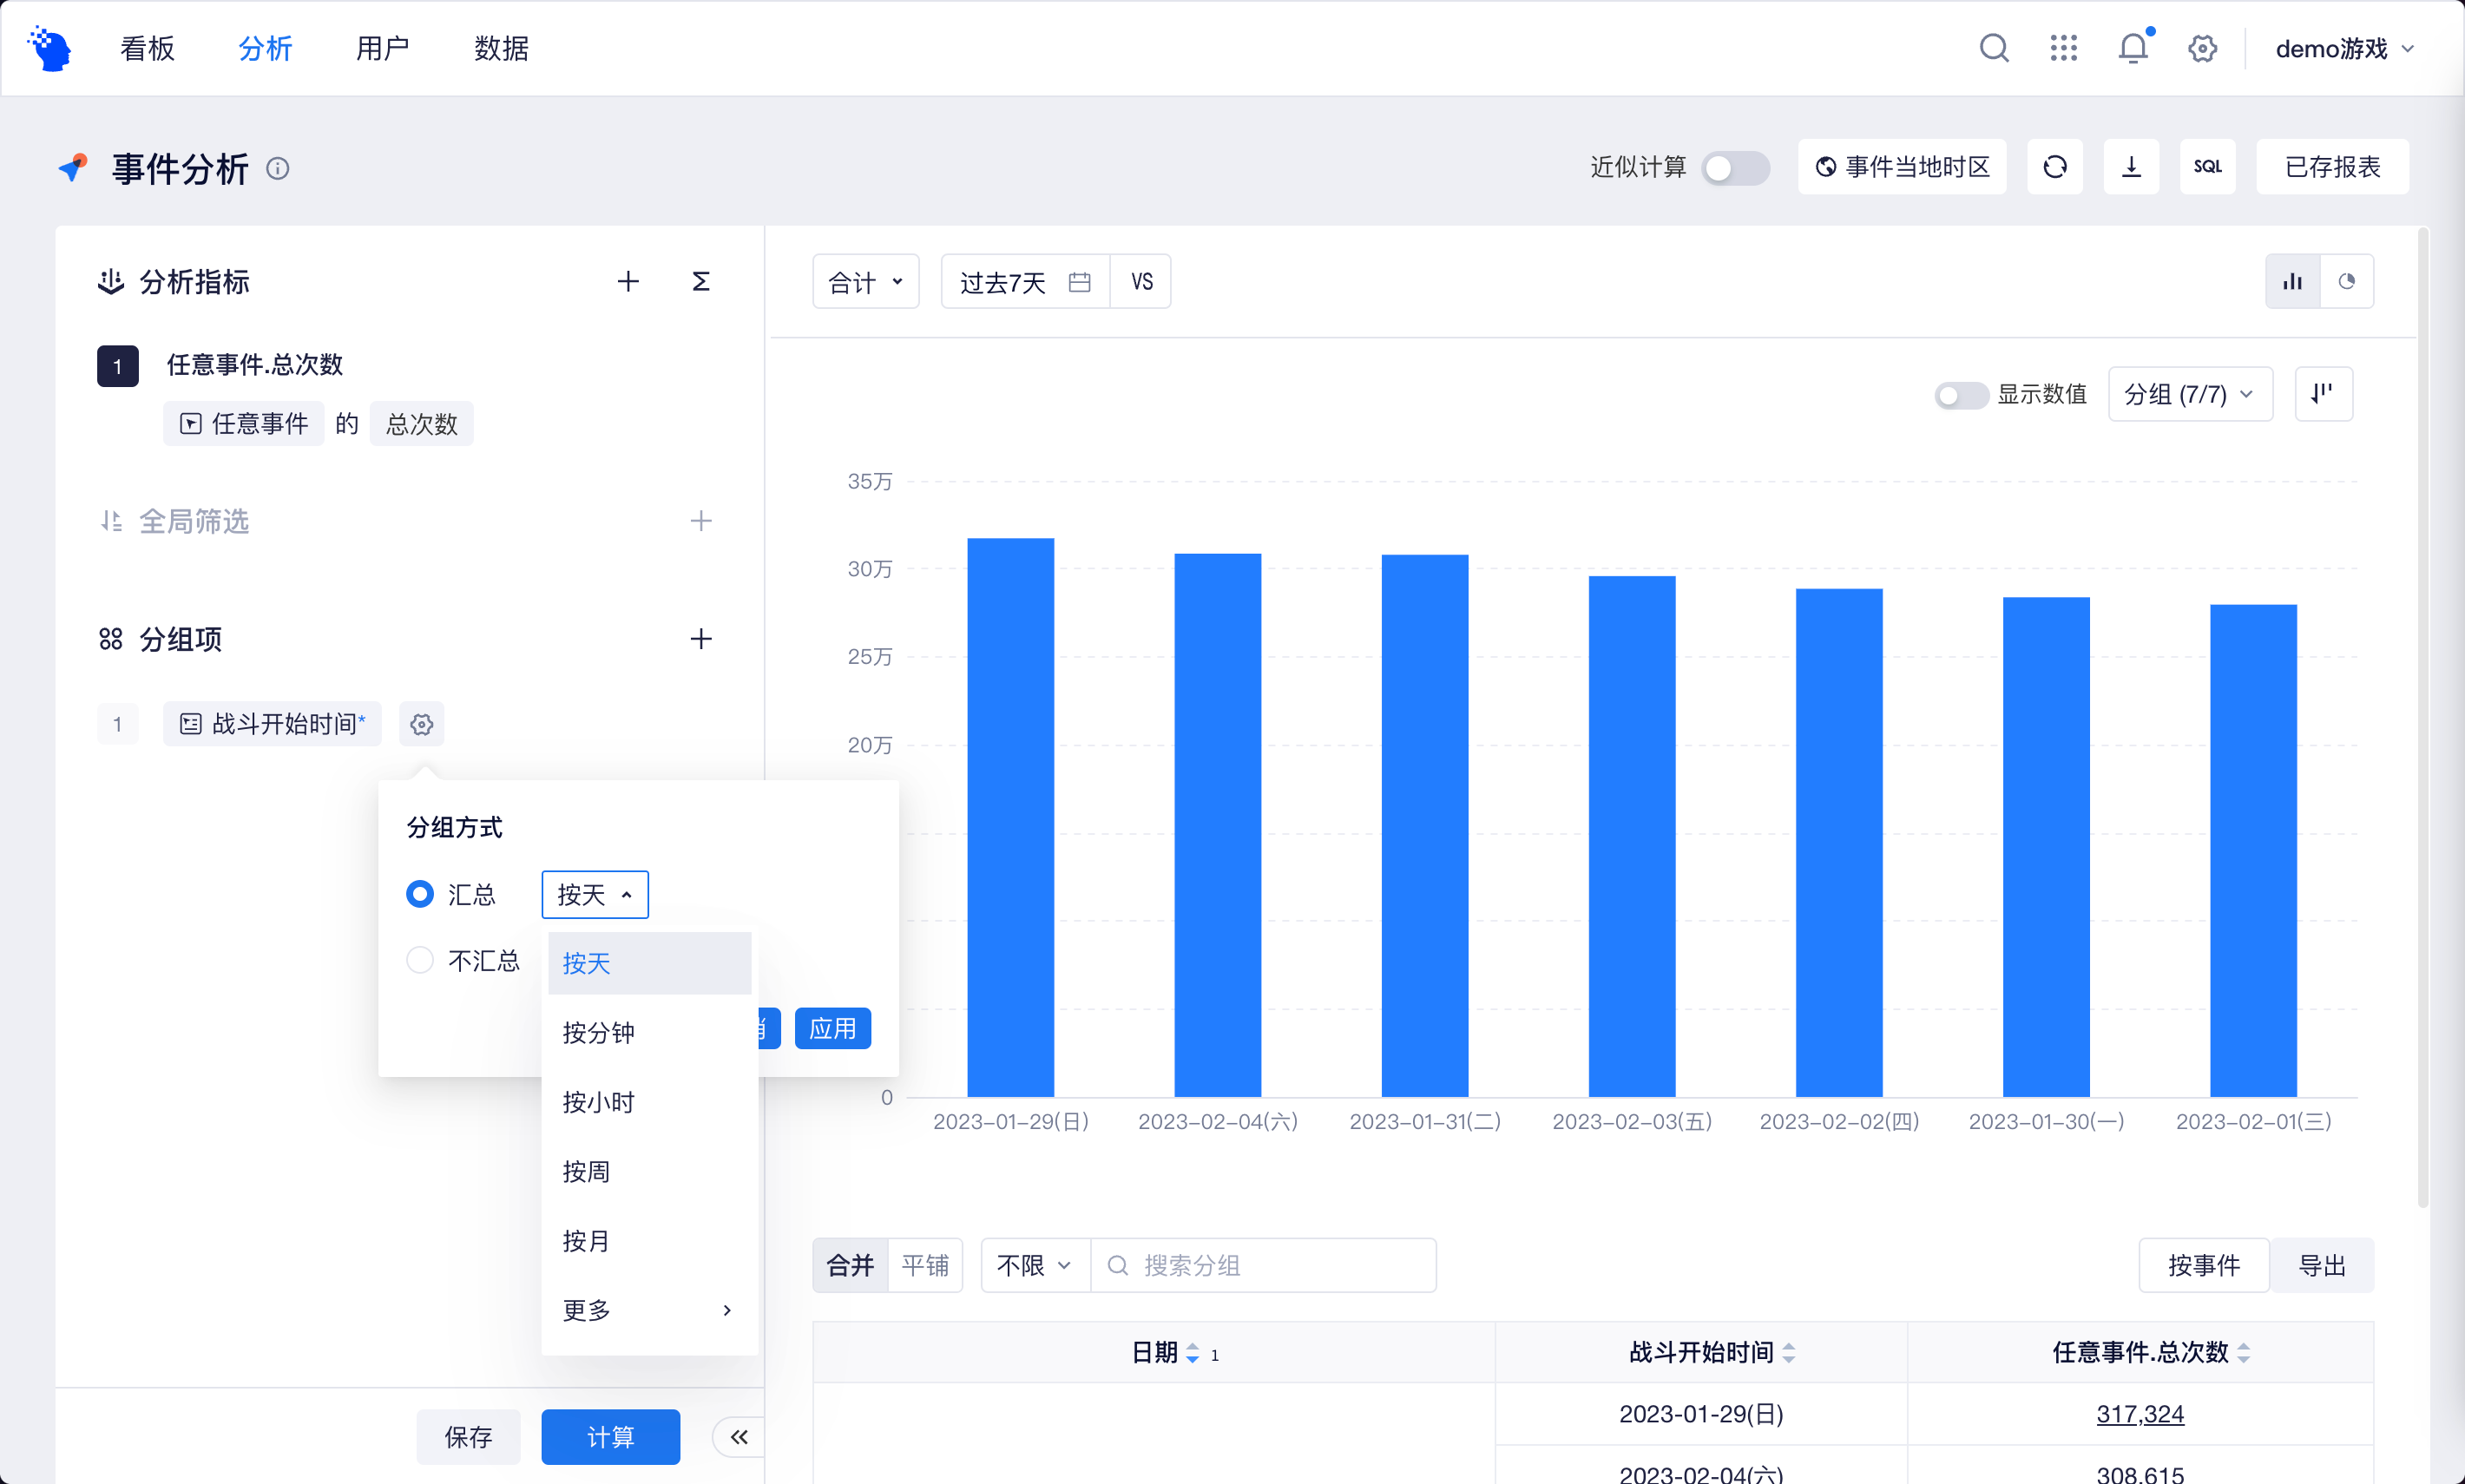Click the search magnifier icon
This screenshot has height=1484, width=2465.
pyautogui.click(x=1994, y=48)
